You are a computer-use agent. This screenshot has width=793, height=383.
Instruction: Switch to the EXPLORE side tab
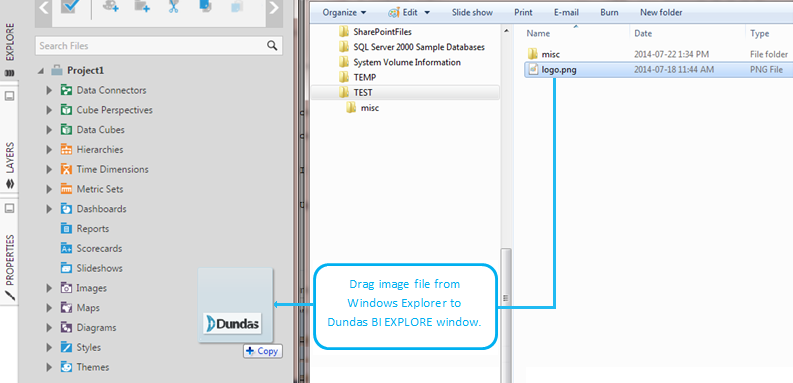(10, 41)
